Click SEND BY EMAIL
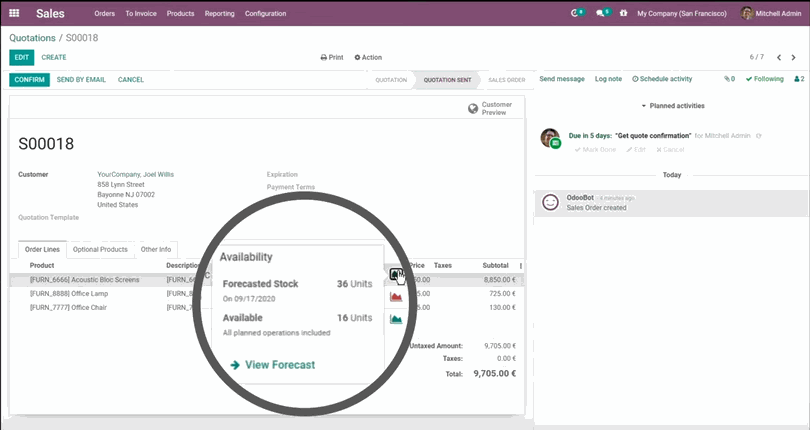810x430 pixels. [x=81, y=80]
